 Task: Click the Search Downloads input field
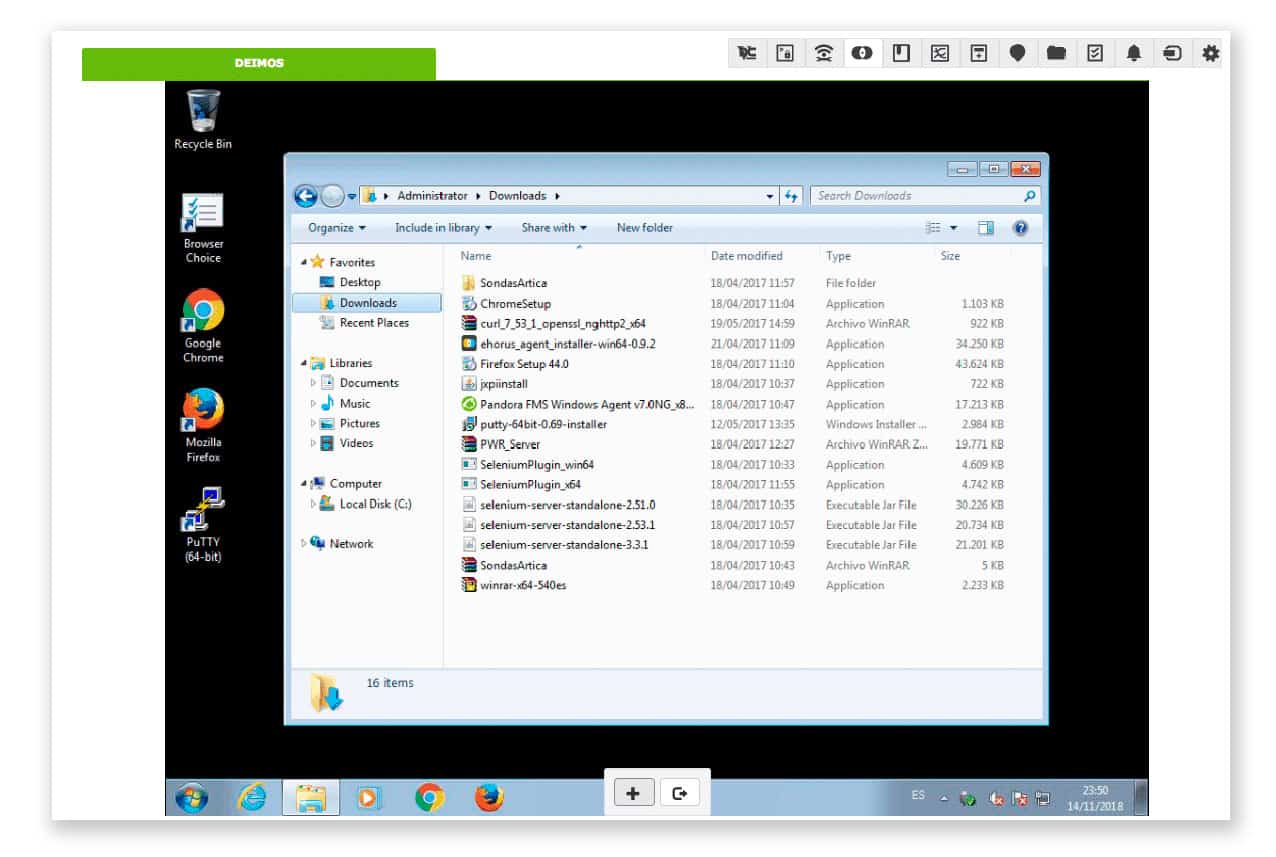pos(915,196)
